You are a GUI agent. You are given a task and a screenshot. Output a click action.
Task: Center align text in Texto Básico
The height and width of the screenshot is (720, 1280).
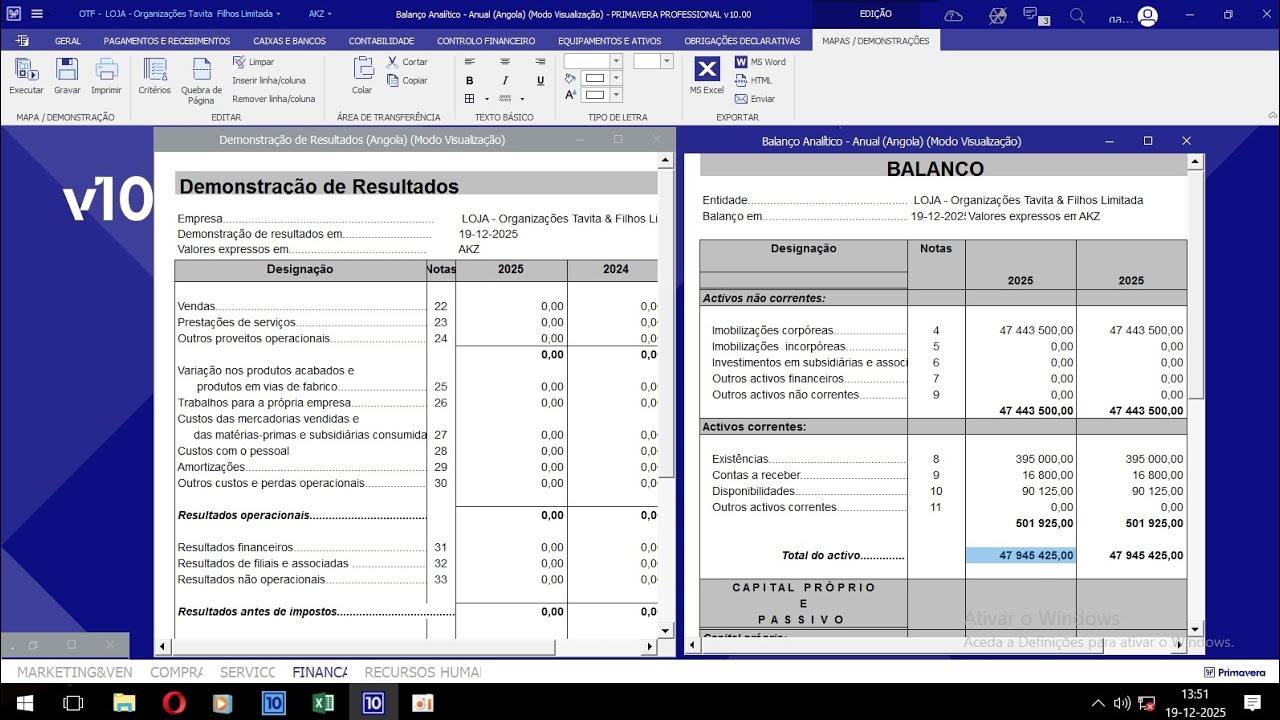(x=505, y=62)
